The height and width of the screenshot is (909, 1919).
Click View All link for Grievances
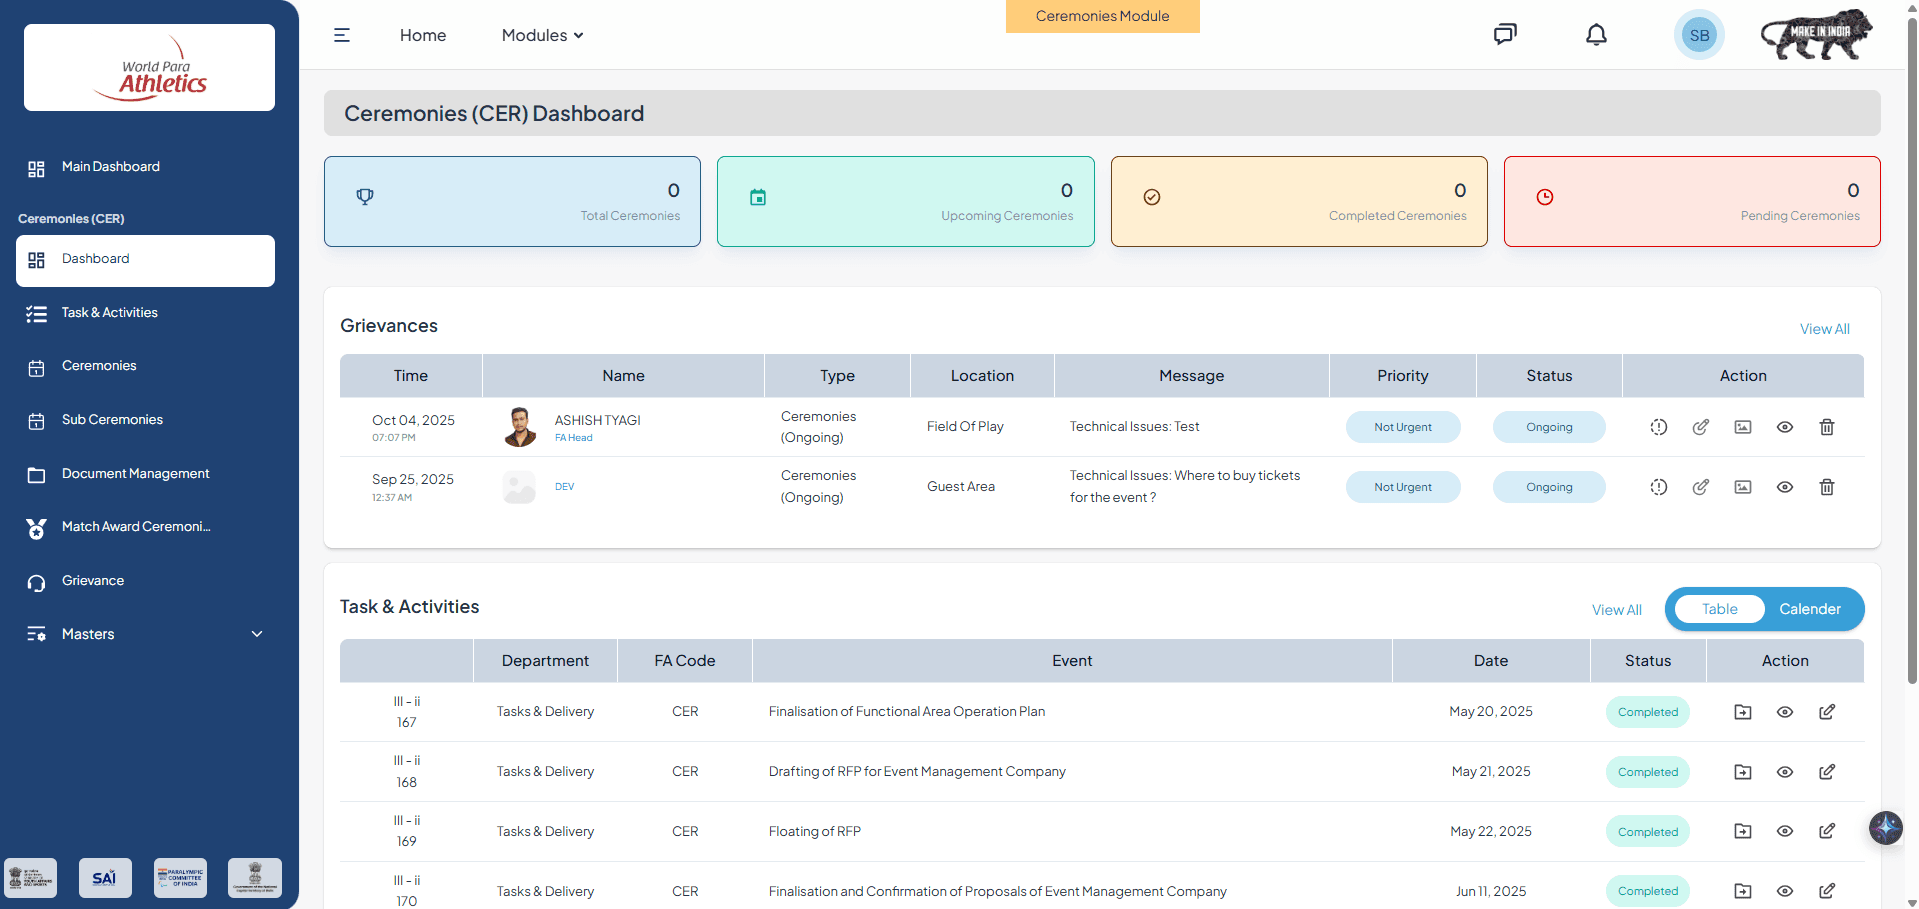point(1824,329)
